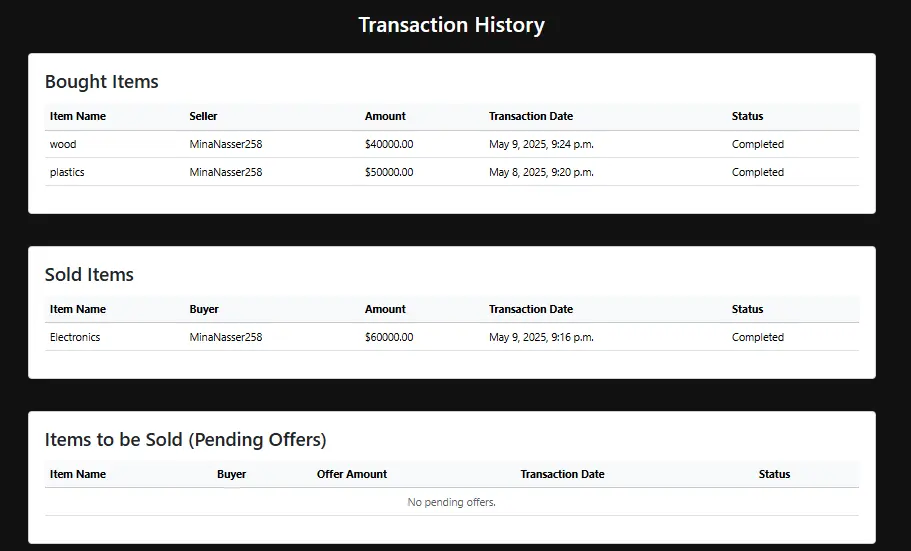Select the Electronics item in Sold Items
911x551 pixels.
click(x=75, y=337)
